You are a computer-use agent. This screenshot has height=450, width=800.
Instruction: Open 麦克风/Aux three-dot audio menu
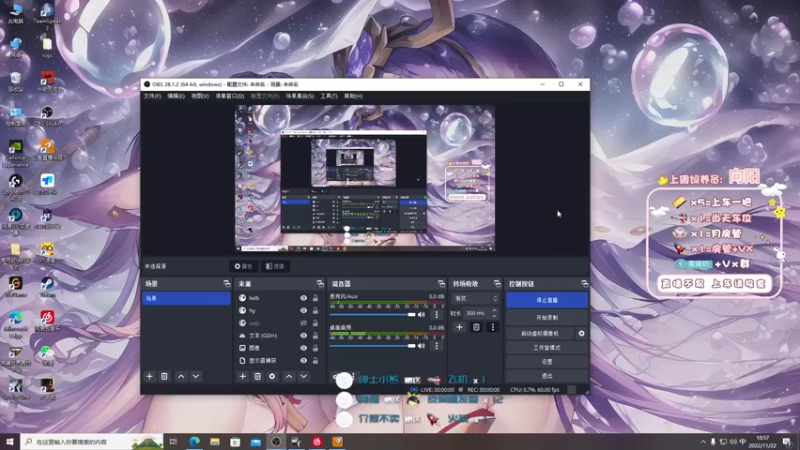[x=437, y=315]
